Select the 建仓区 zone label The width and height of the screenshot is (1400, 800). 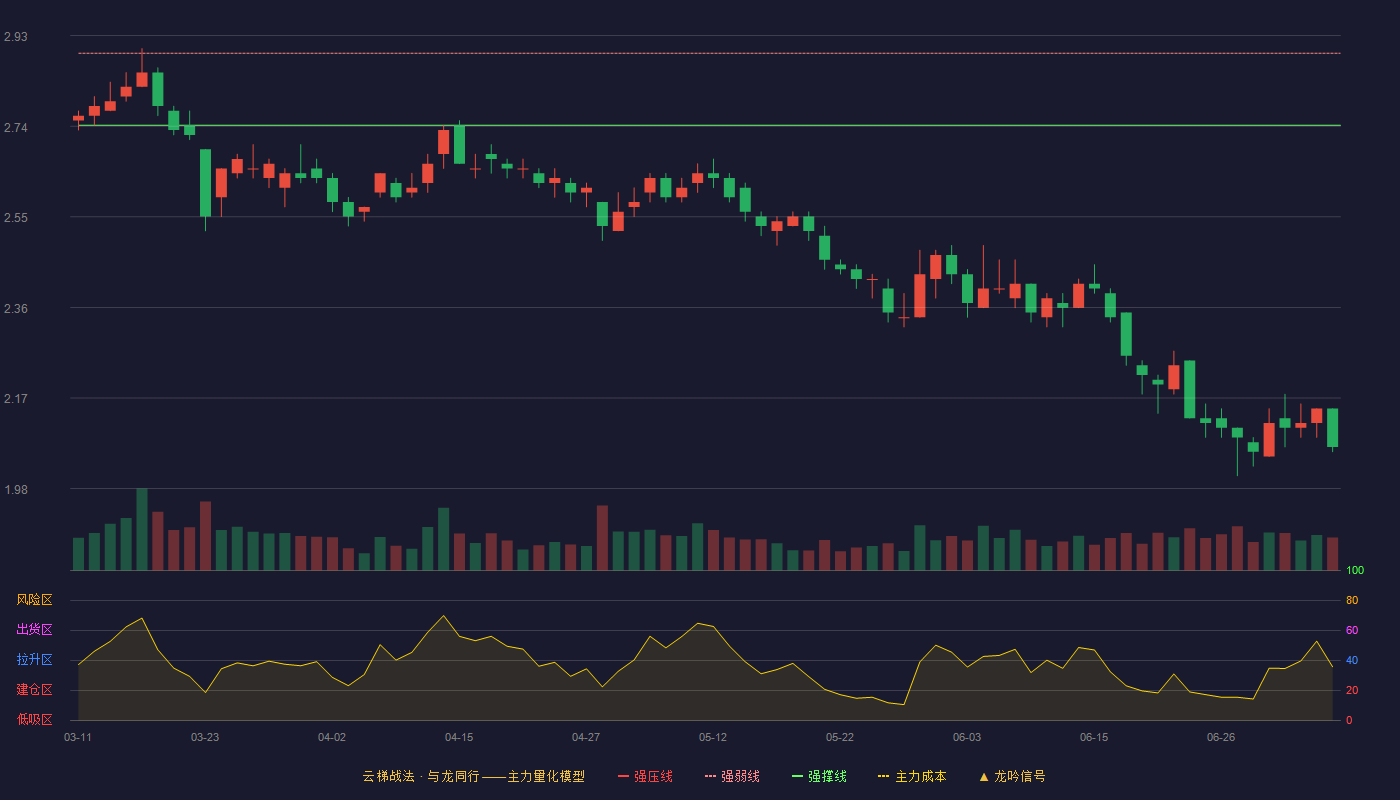(34, 690)
